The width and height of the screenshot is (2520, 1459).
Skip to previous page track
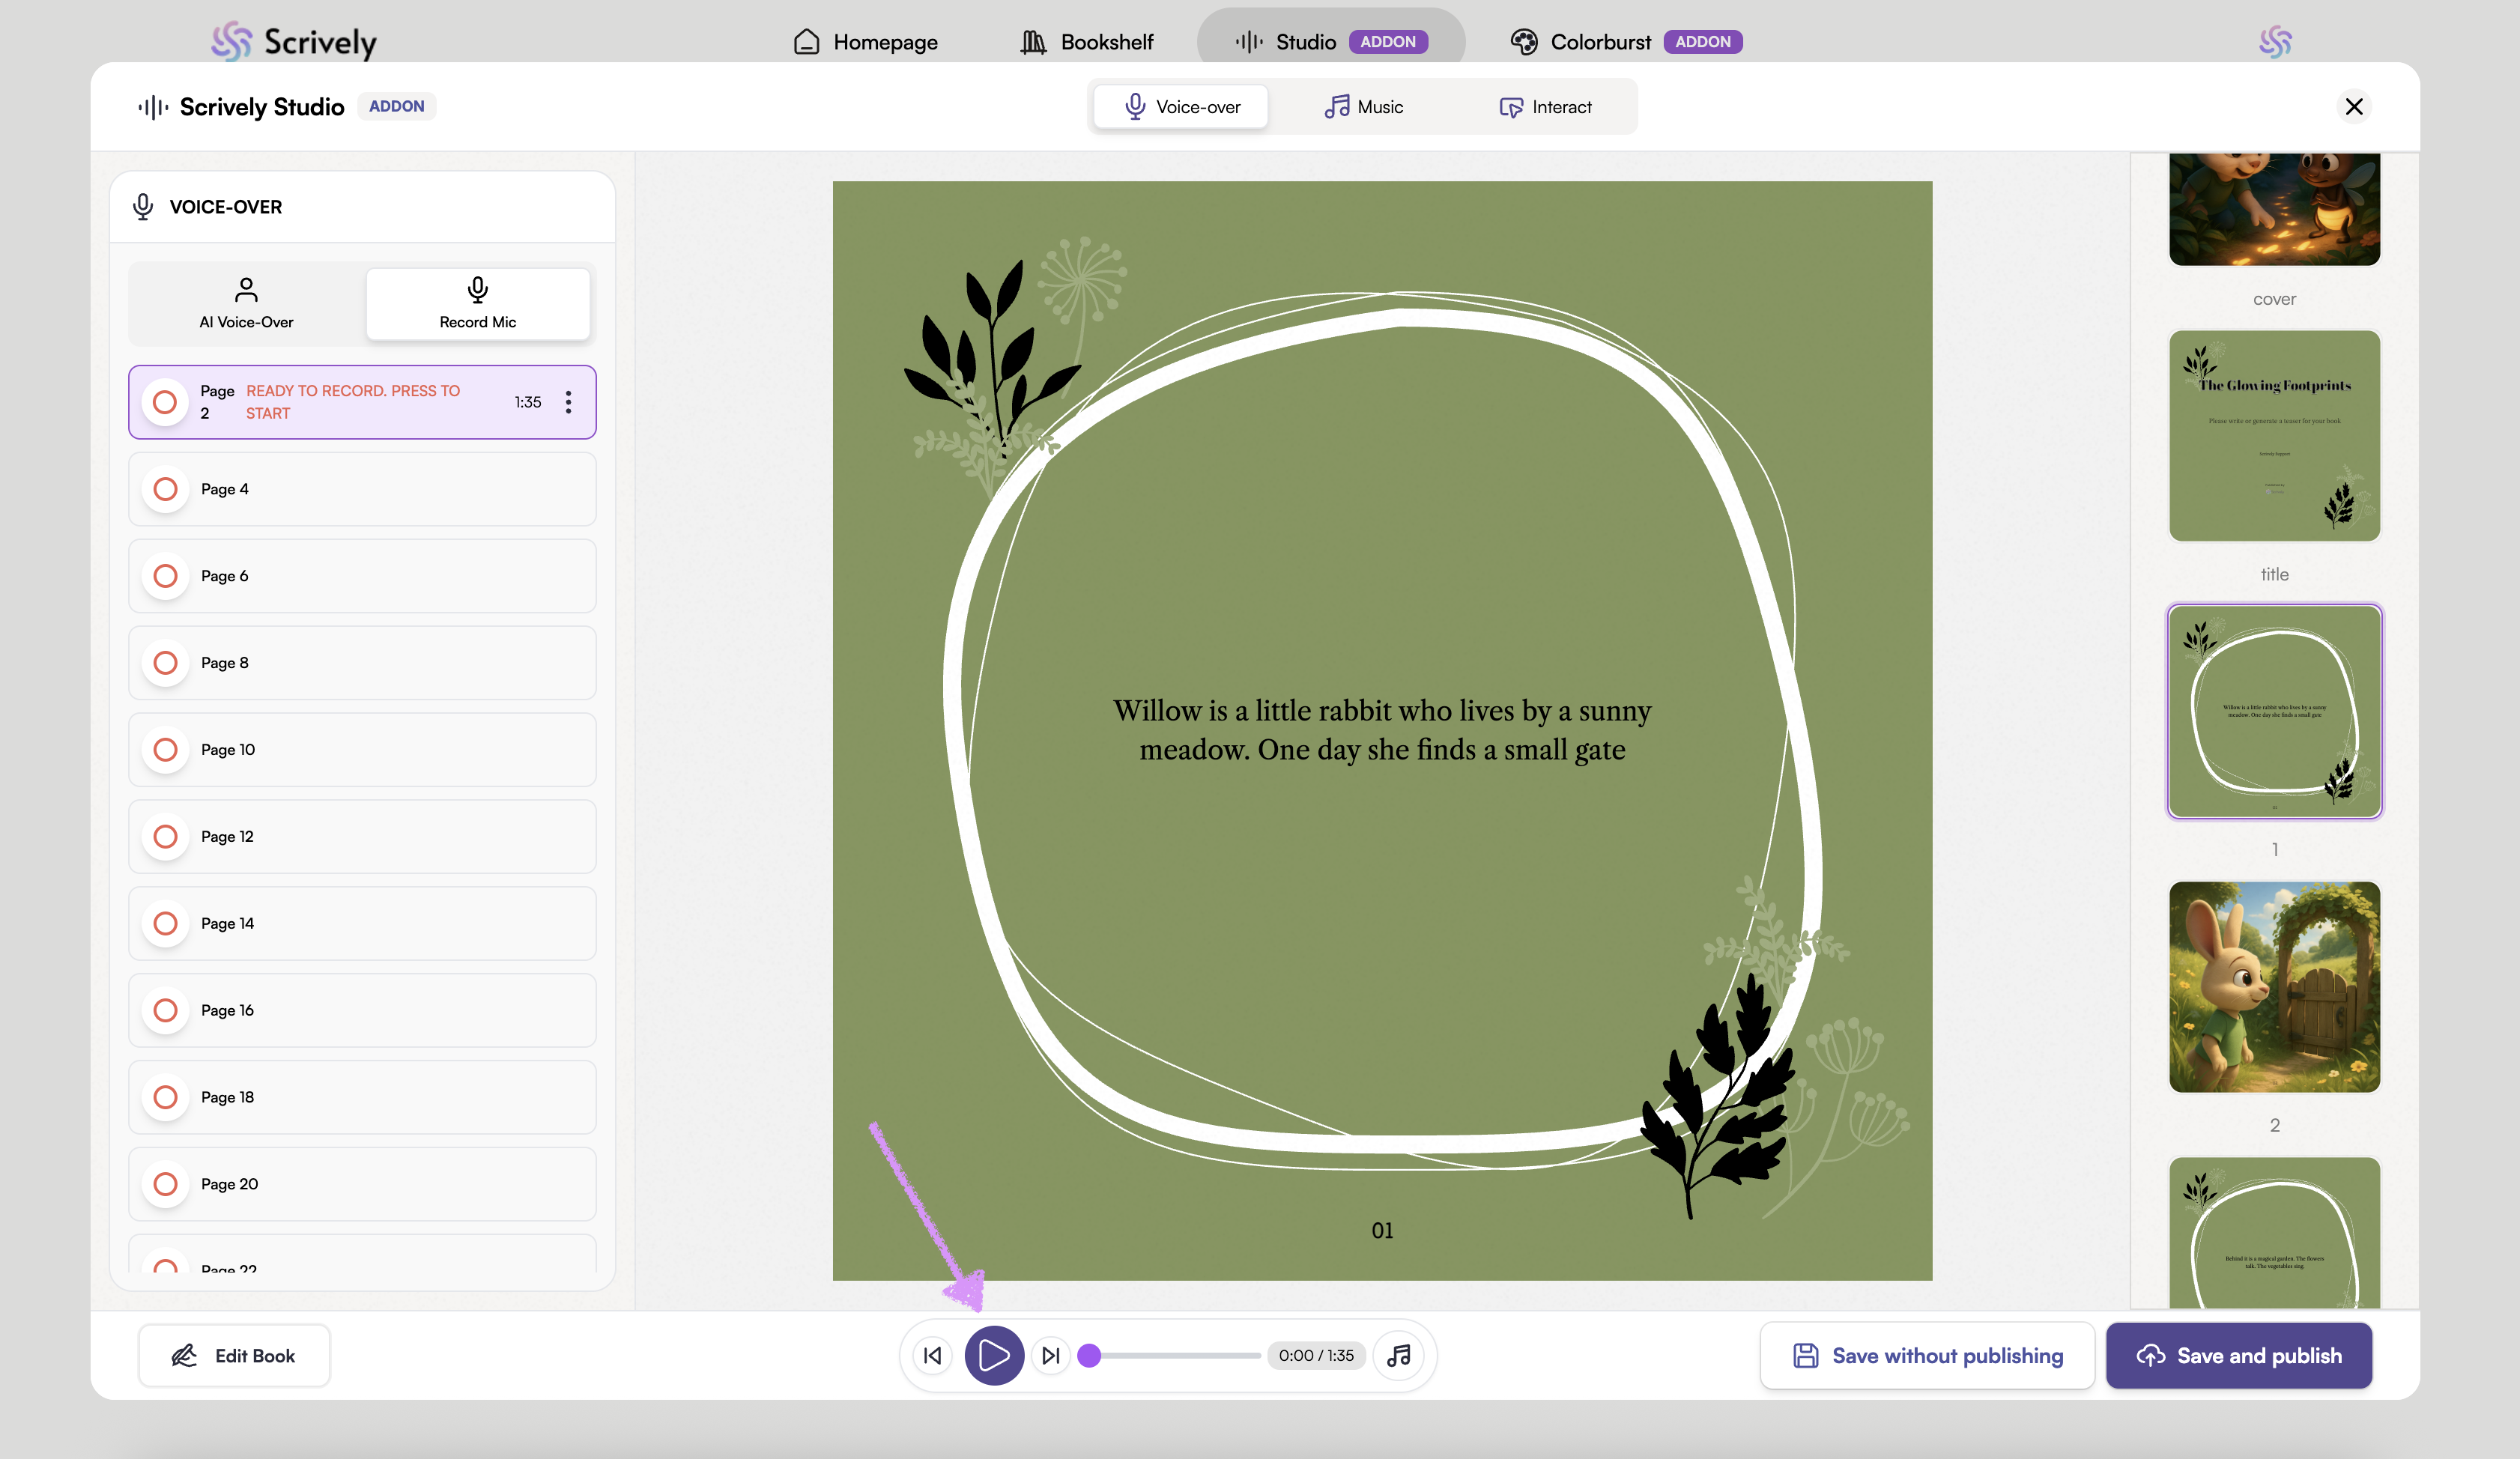932,1355
